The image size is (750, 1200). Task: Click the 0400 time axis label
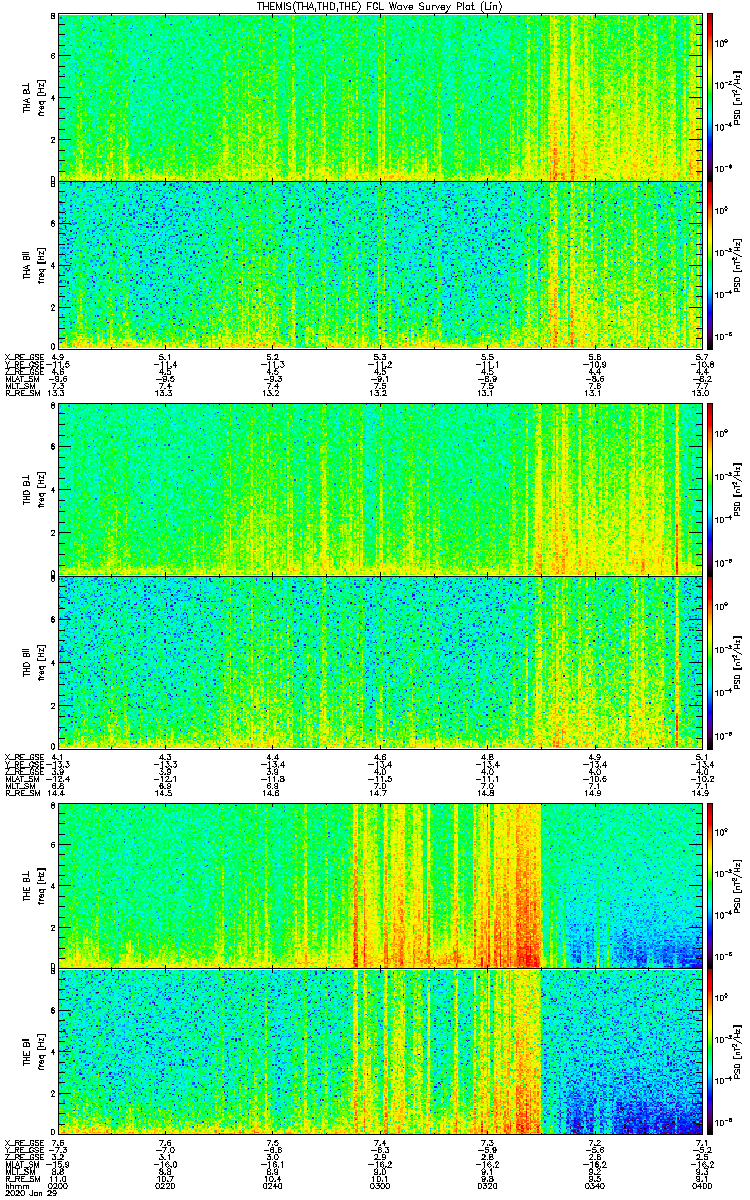[x=701, y=1187]
